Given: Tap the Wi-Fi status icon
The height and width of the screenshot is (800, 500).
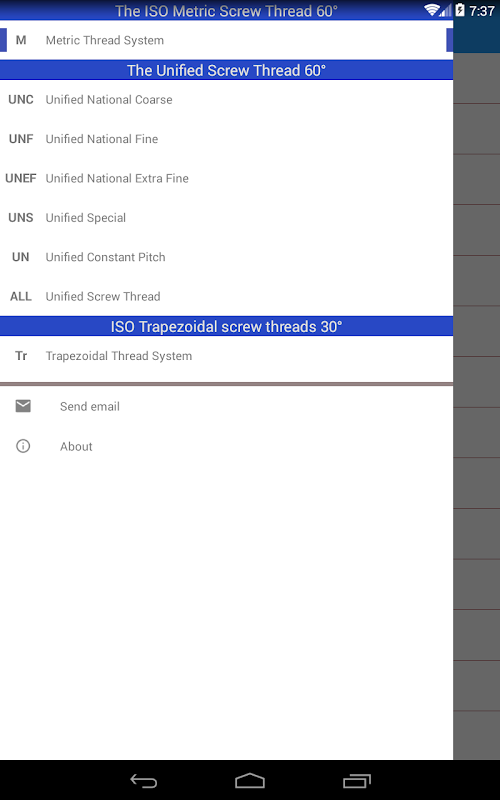Looking at the screenshot, I should click(x=433, y=10).
